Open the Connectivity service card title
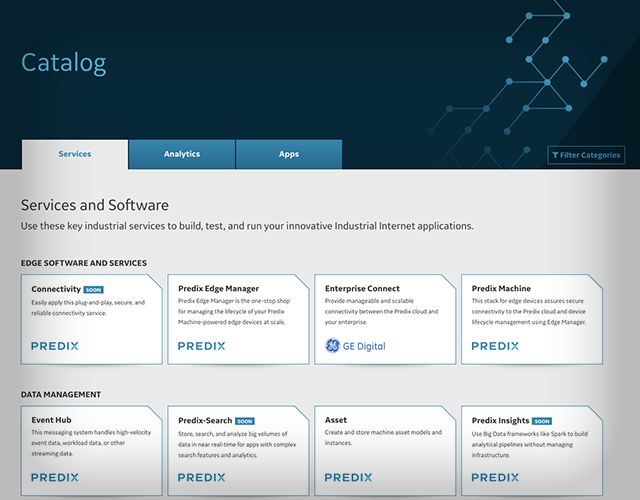 (56, 289)
